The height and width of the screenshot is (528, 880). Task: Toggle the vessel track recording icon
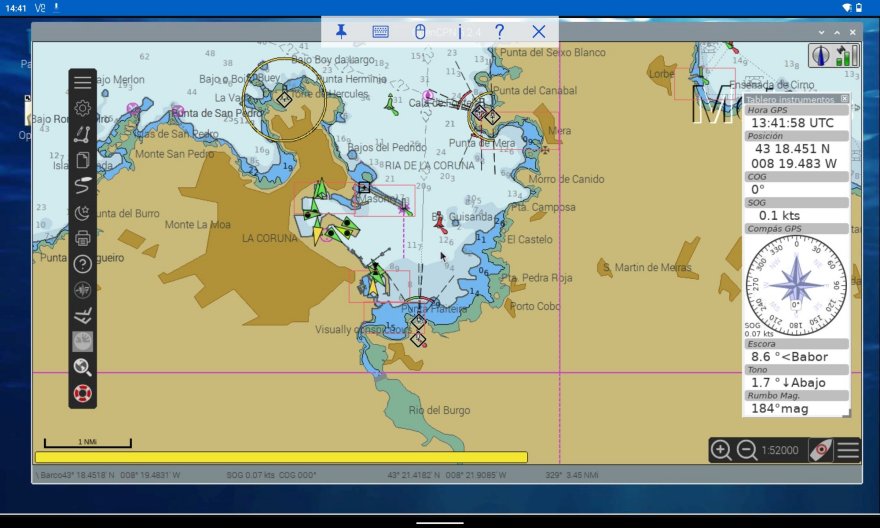click(x=83, y=186)
